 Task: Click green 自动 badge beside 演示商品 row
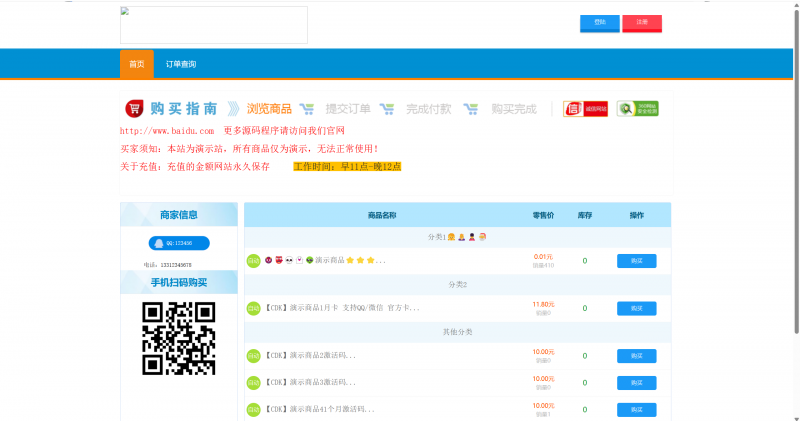click(x=253, y=261)
